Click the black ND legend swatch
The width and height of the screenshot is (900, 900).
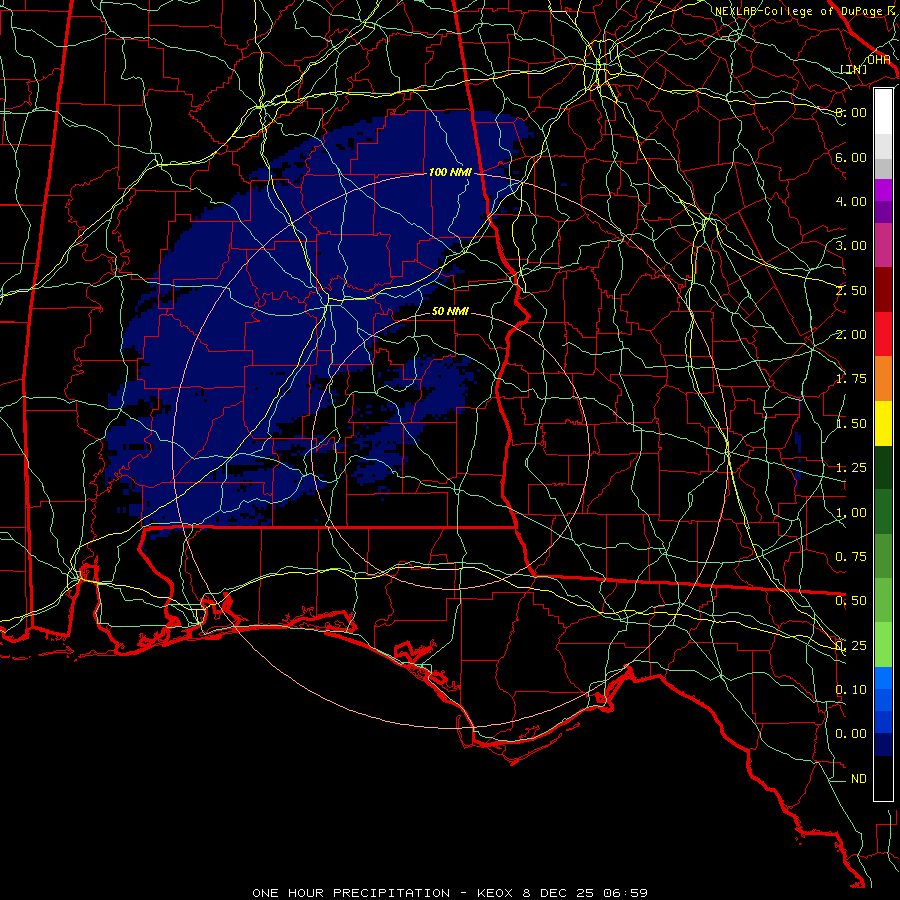[883, 778]
